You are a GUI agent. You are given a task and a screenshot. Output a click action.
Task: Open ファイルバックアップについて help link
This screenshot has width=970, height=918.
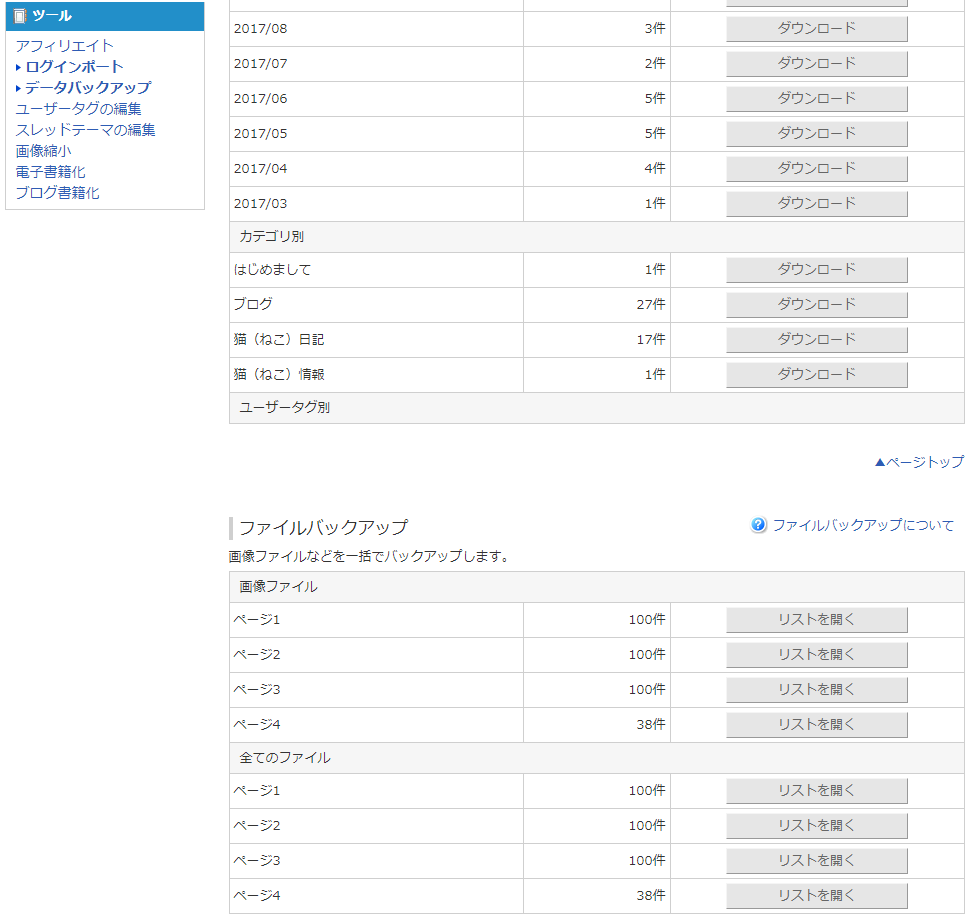click(x=863, y=525)
